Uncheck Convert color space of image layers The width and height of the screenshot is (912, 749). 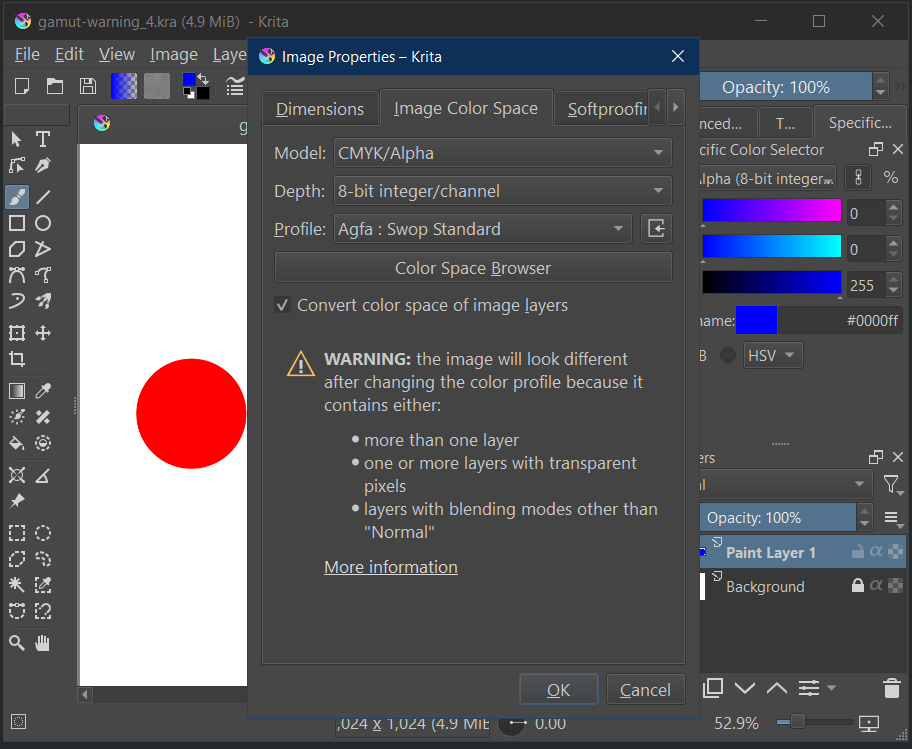(x=283, y=305)
